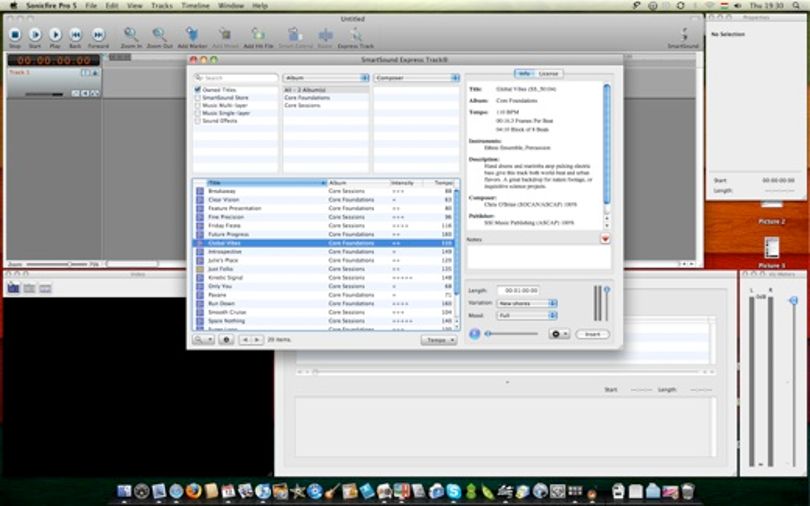Screen dimensions: 810x506
Task: Click the Forward skip button
Action: [x=98, y=35]
